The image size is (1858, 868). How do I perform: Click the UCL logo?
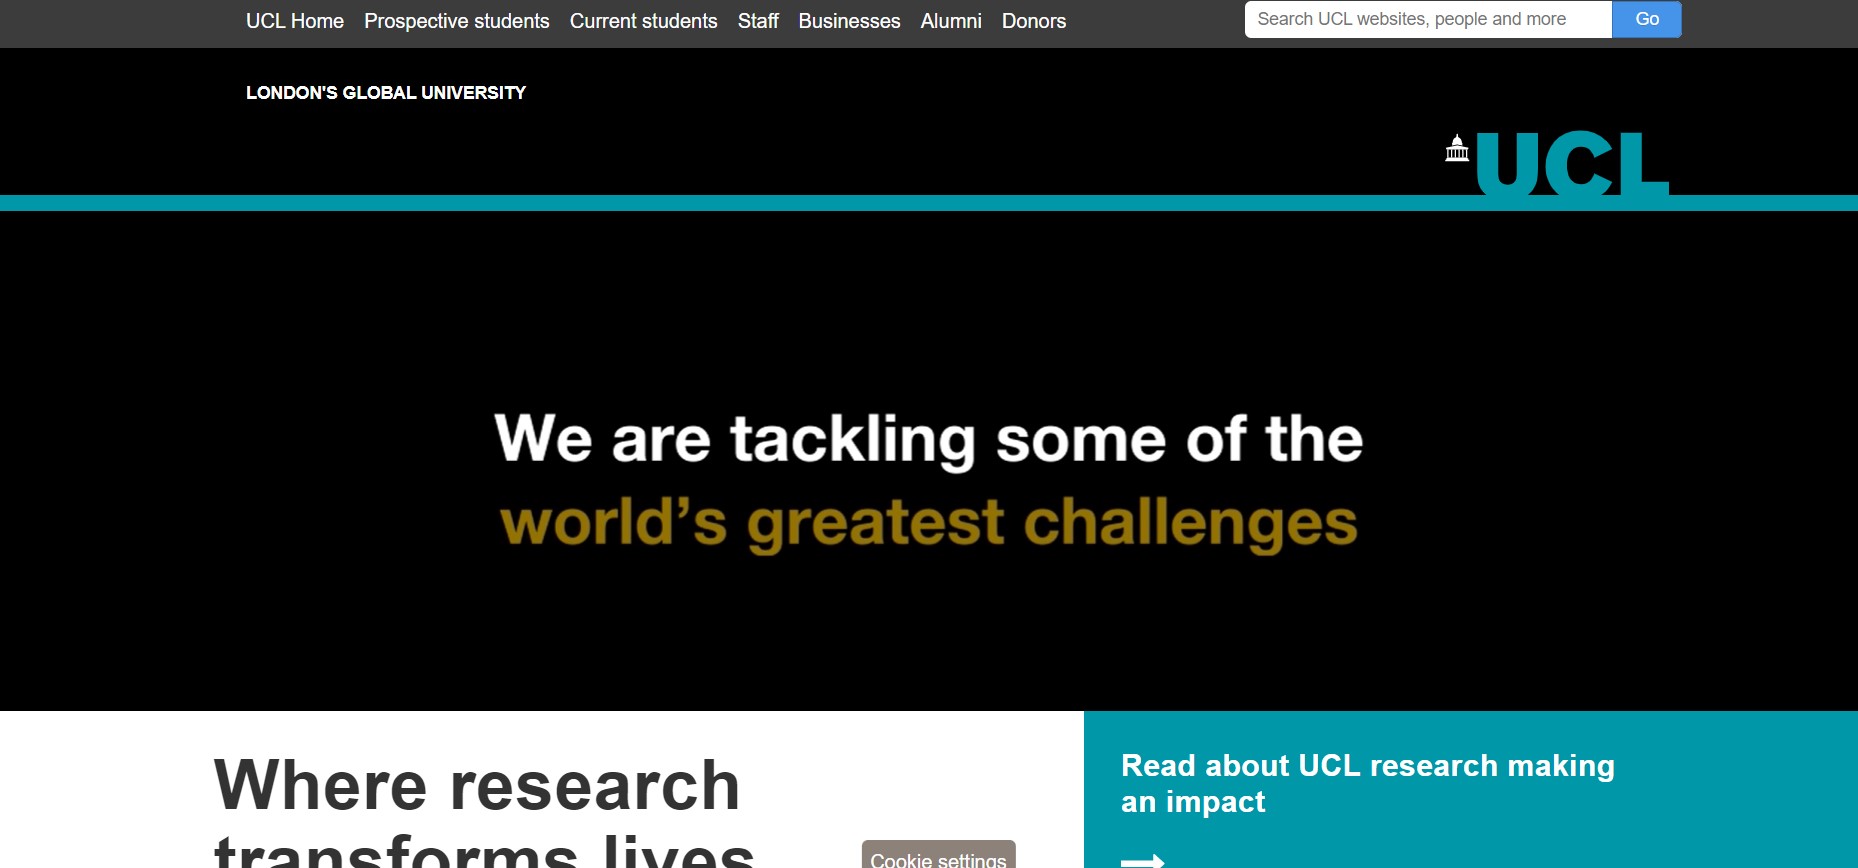pyautogui.click(x=1572, y=163)
